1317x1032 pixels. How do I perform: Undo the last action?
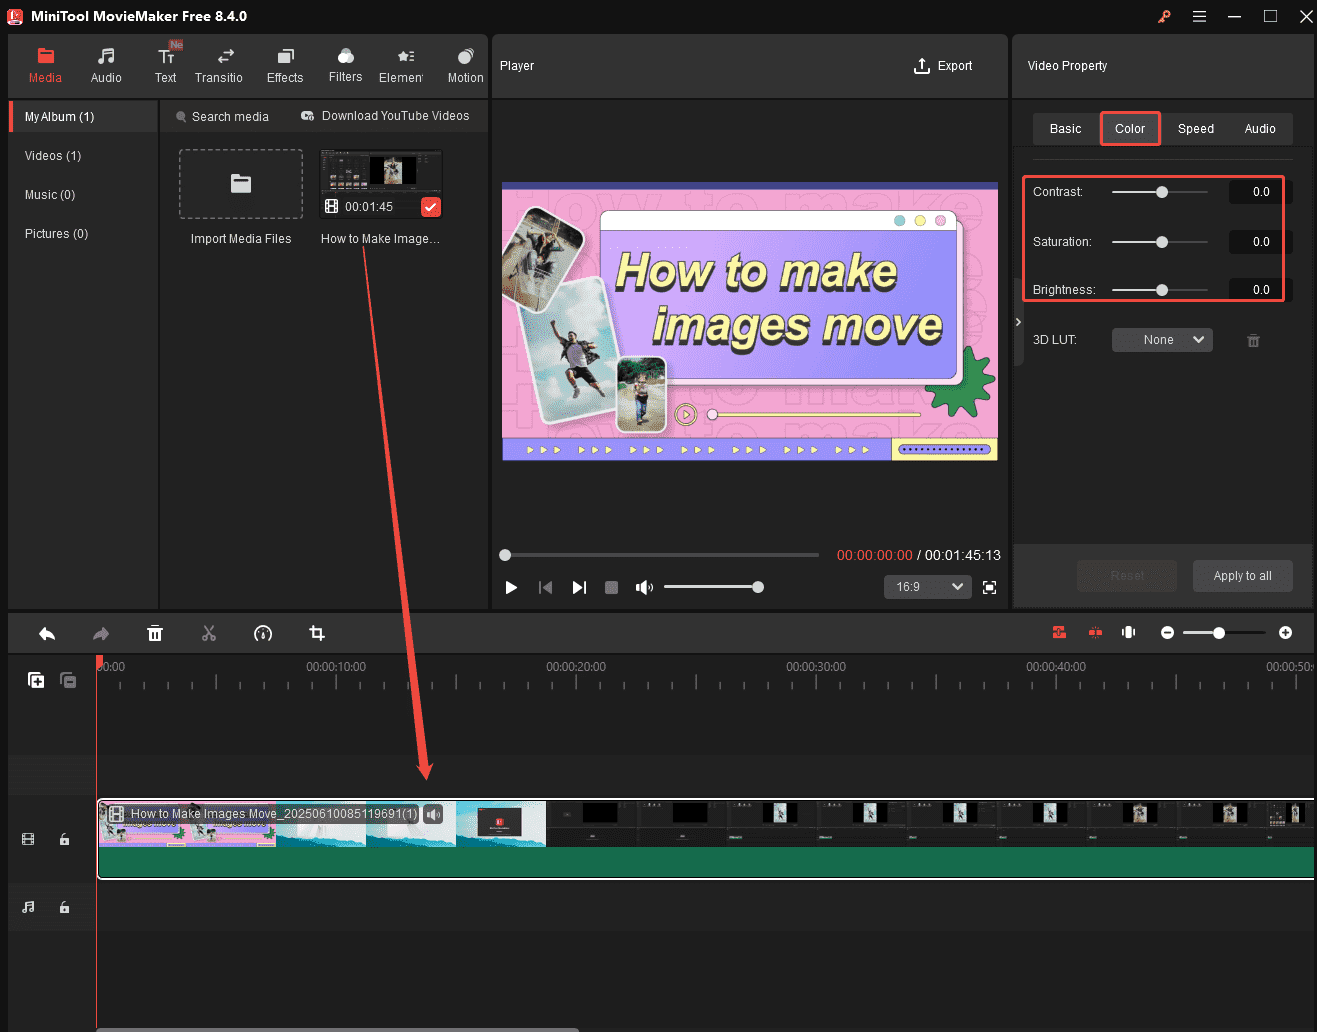click(x=46, y=633)
